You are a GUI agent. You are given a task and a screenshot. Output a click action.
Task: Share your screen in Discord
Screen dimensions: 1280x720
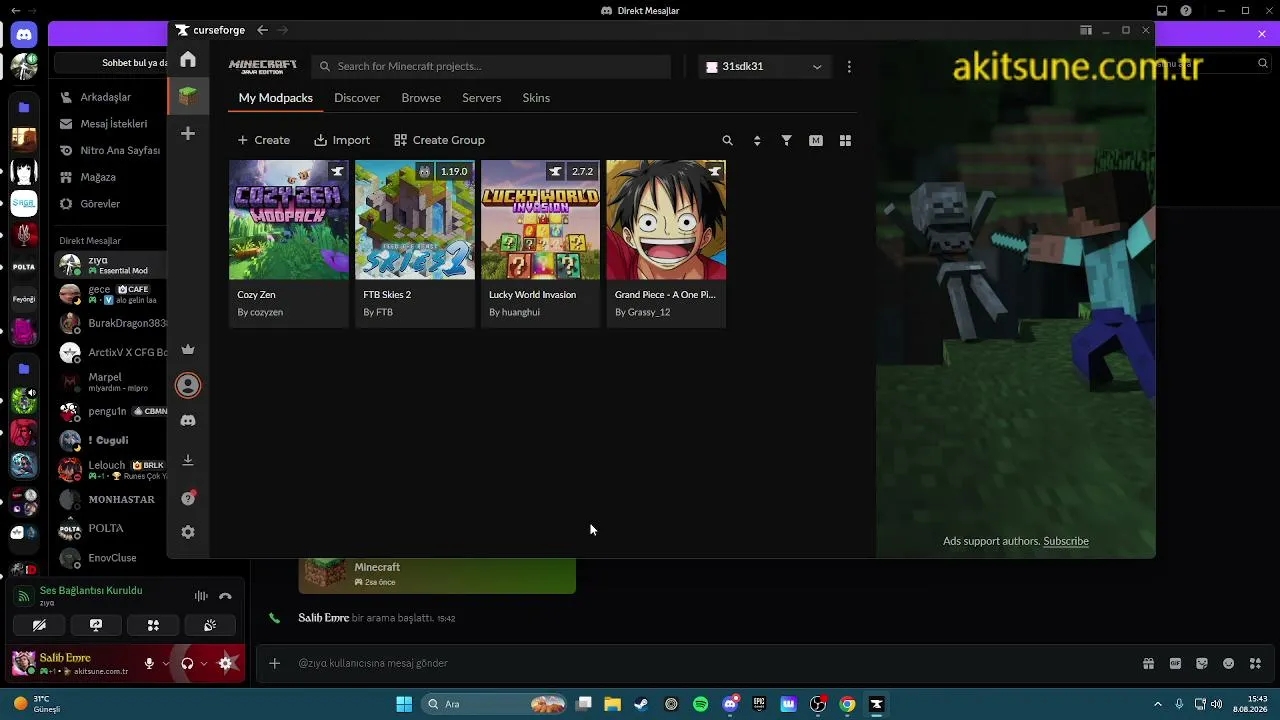click(x=96, y=625)
